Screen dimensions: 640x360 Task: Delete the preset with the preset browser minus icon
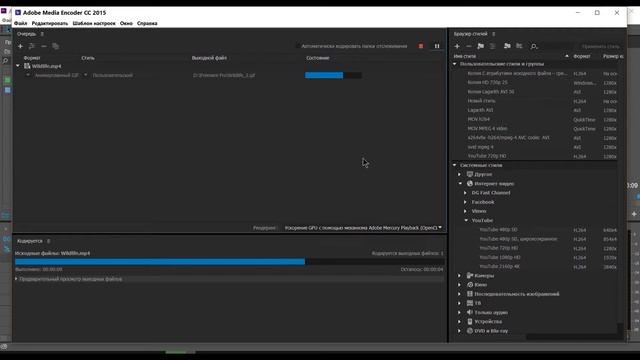coord(469,46)
